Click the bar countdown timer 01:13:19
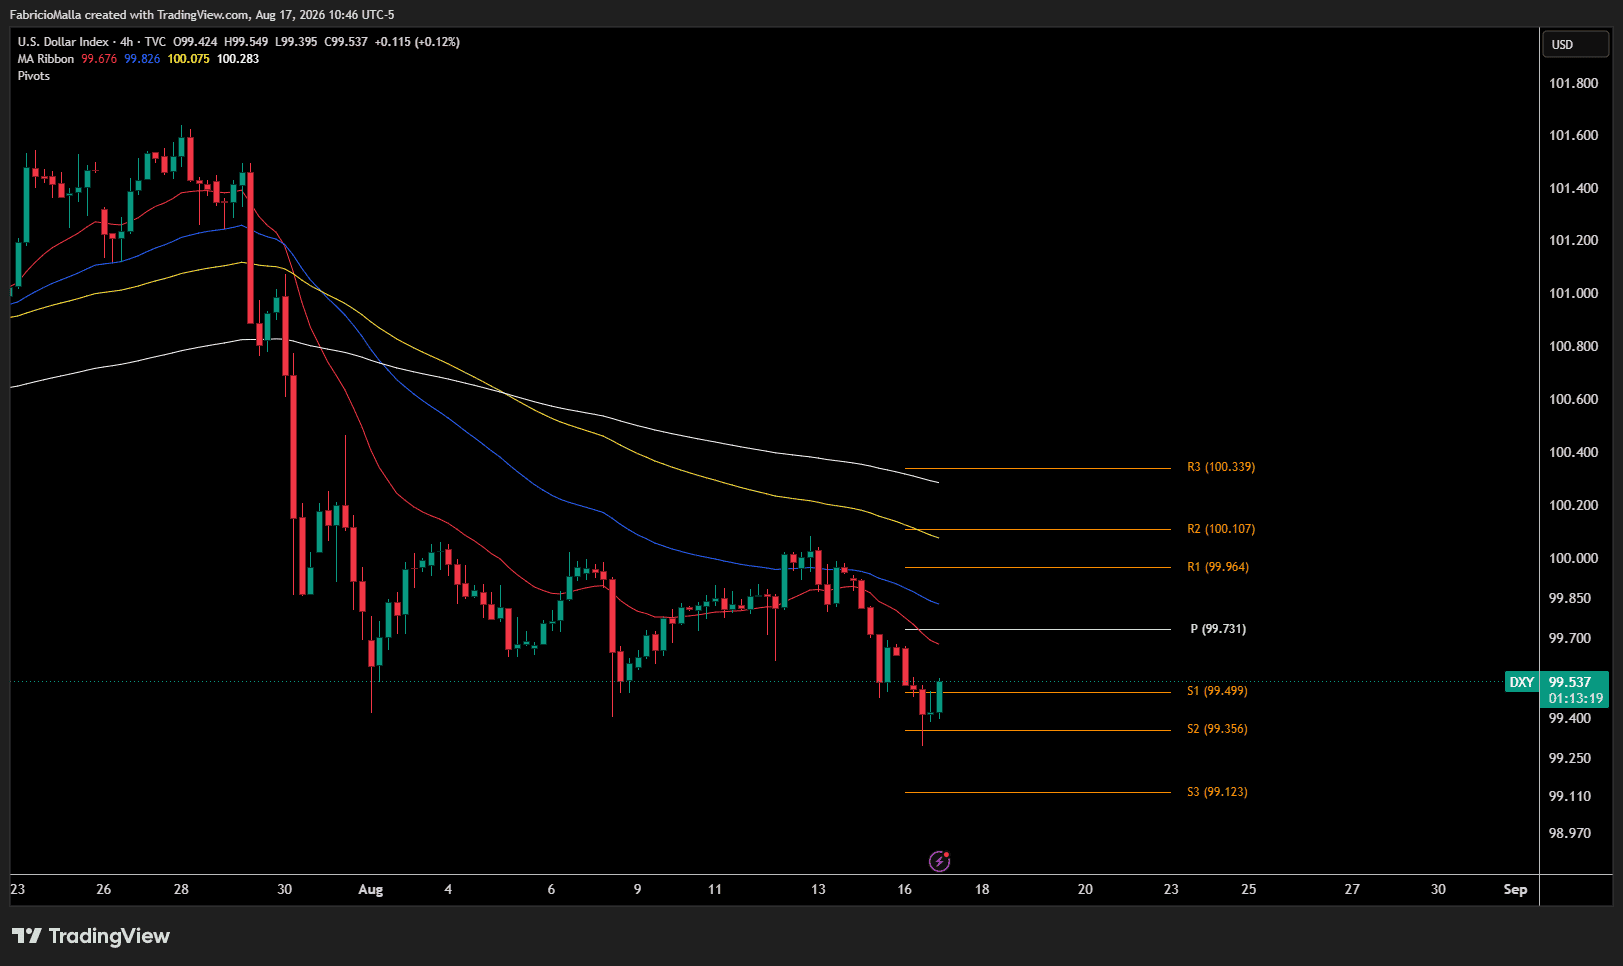Viewport: 1623px width, 966px height. coord(1576,698)
